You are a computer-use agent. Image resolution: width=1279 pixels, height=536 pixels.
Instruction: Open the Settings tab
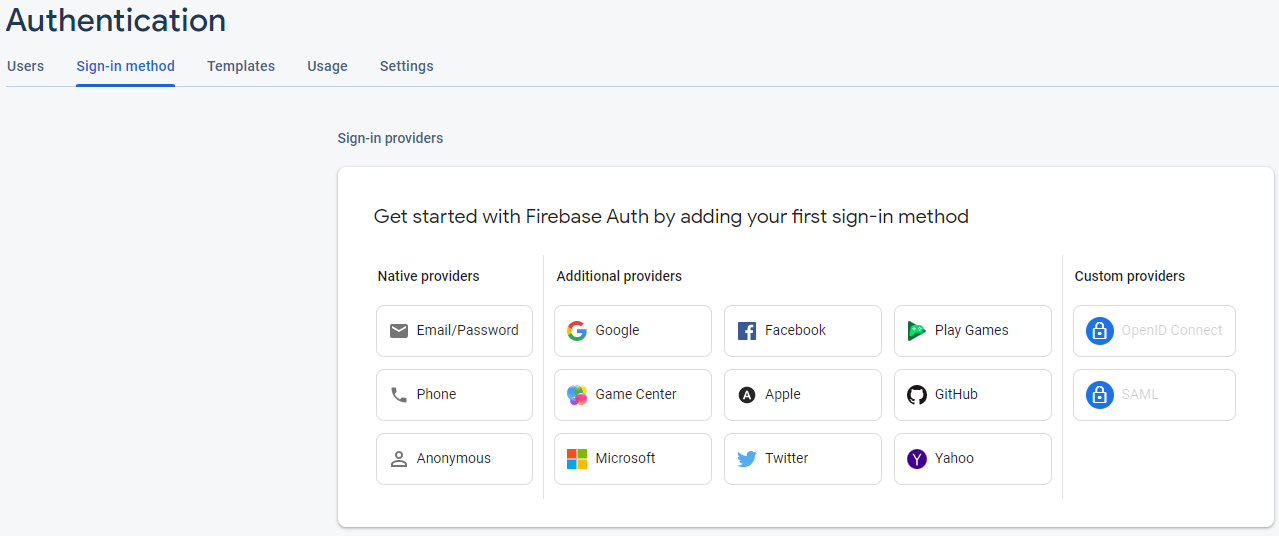point(406,66)
